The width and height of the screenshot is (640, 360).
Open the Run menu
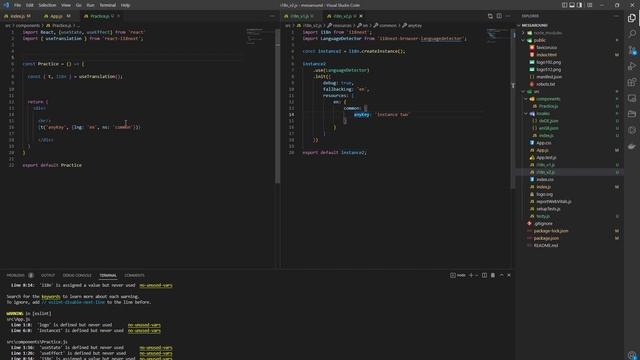91,5
